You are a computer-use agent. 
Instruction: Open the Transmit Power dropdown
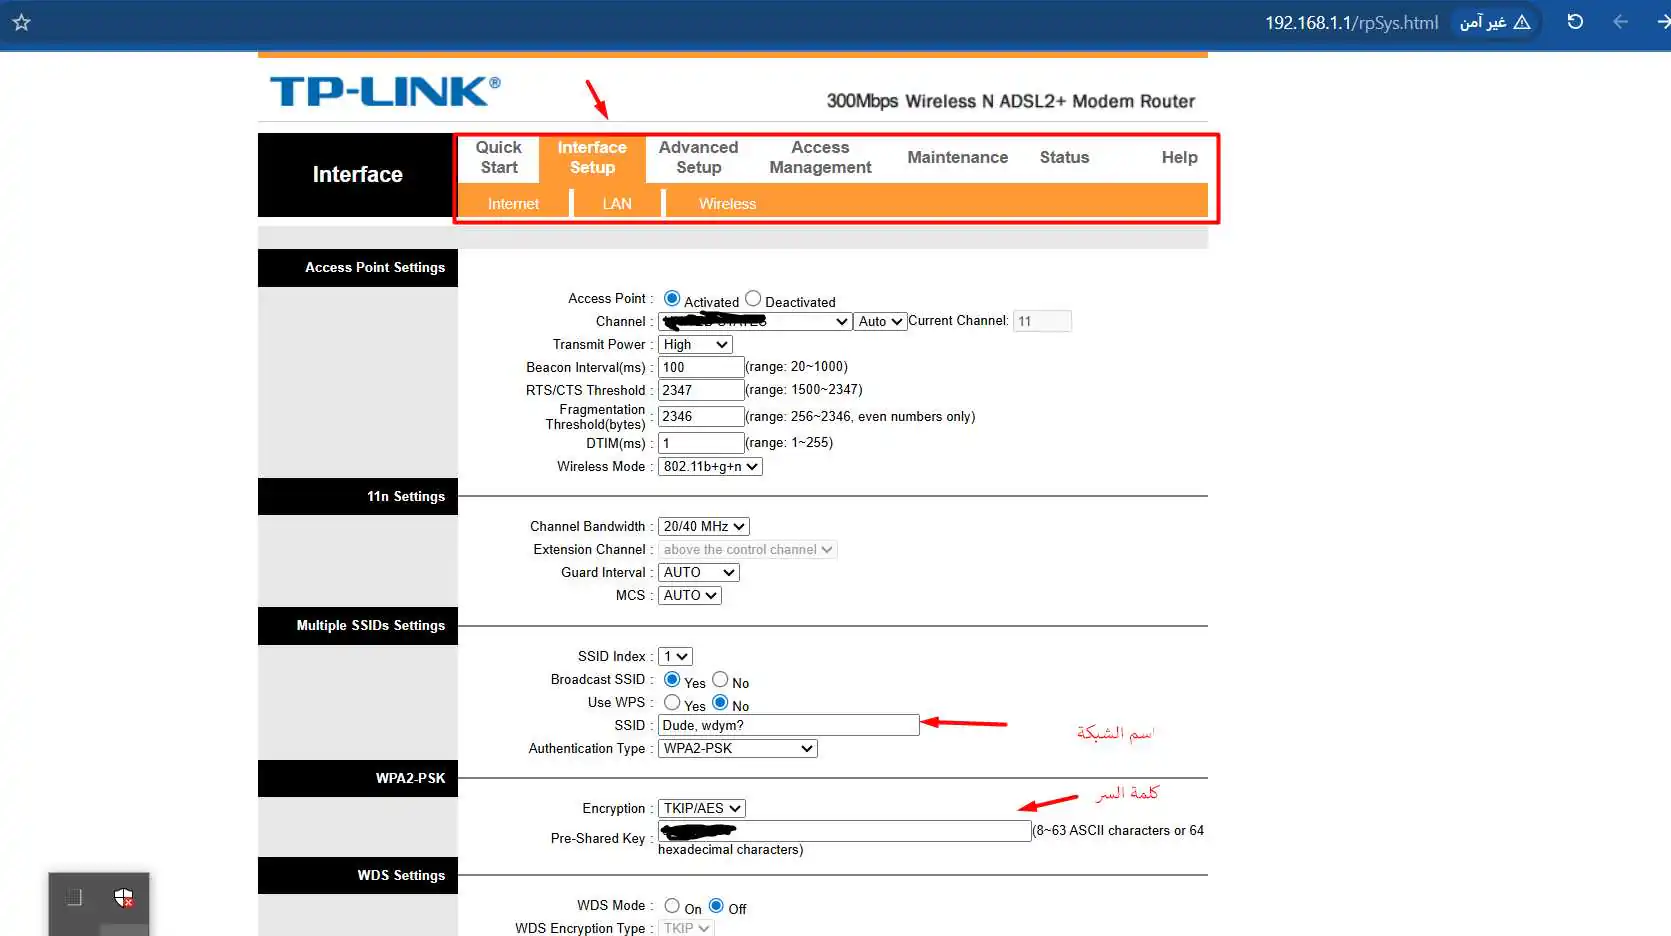pyautogui.click(x=695, y=345)
